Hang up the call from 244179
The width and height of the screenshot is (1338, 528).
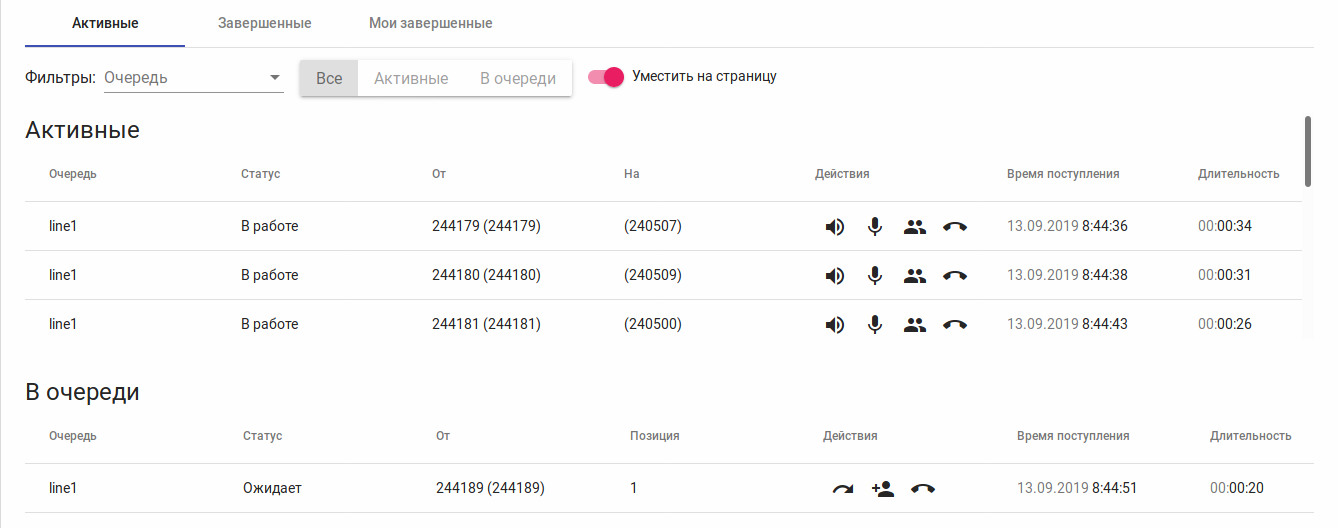tap(955, 227)
